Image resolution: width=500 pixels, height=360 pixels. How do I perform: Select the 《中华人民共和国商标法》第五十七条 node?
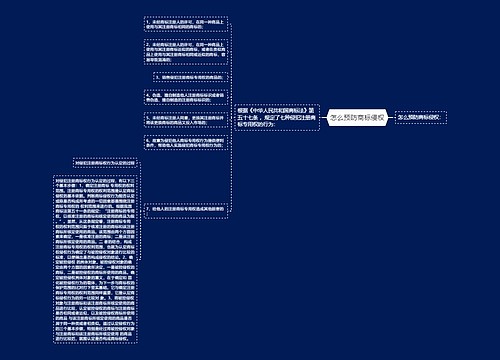(x=277, y=117)
